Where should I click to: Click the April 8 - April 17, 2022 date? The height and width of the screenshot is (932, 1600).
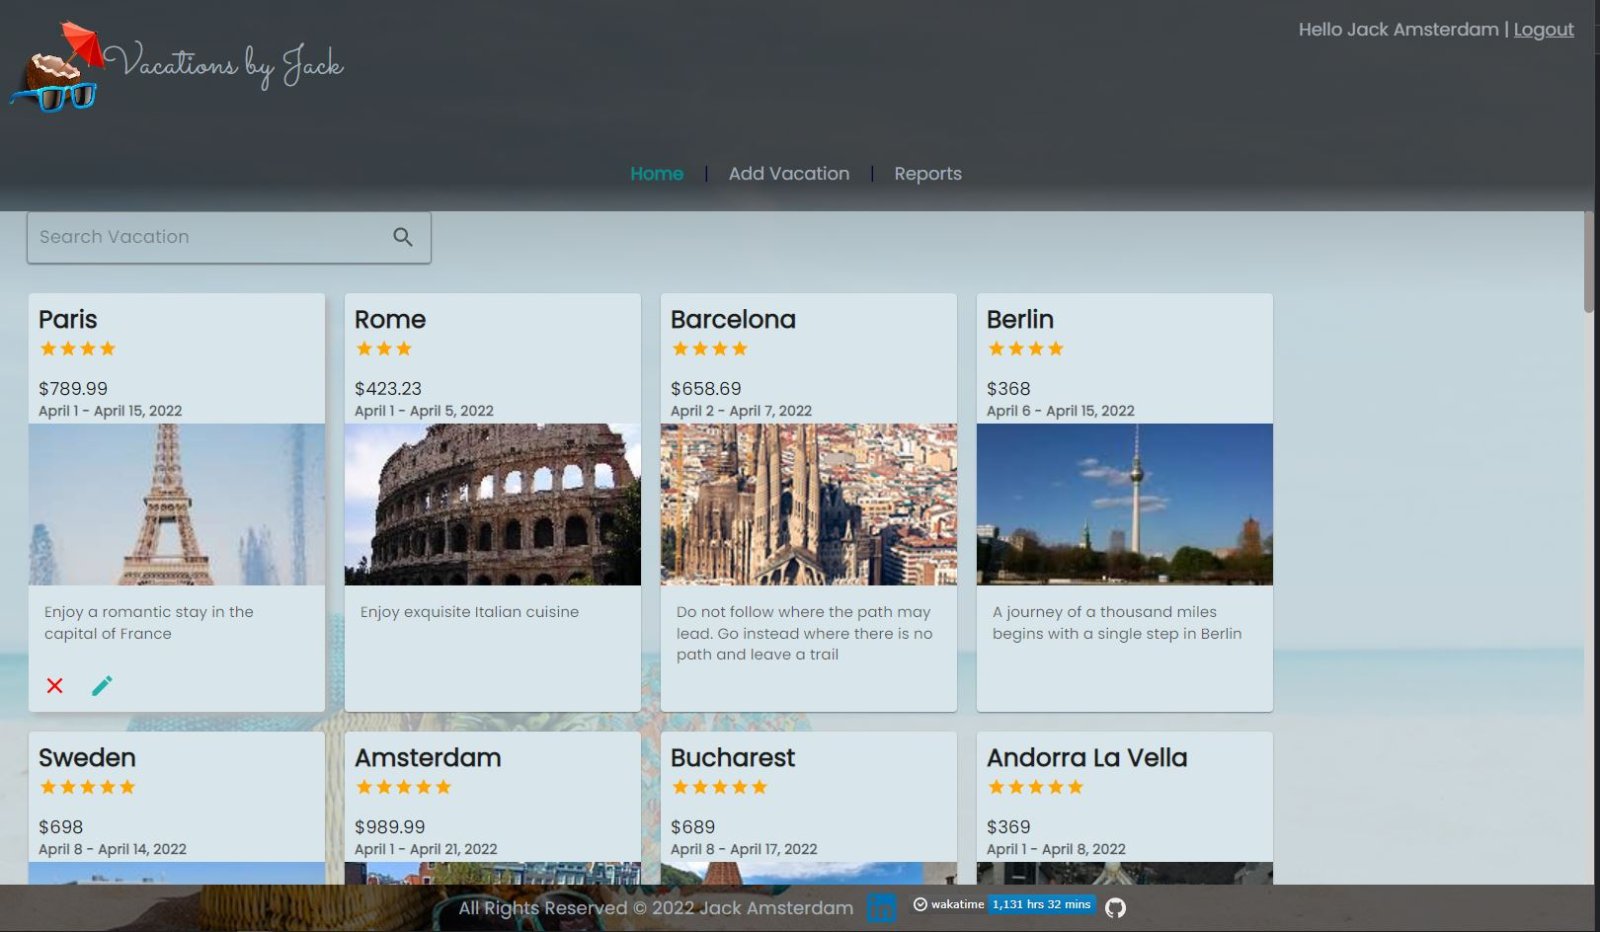744,849
